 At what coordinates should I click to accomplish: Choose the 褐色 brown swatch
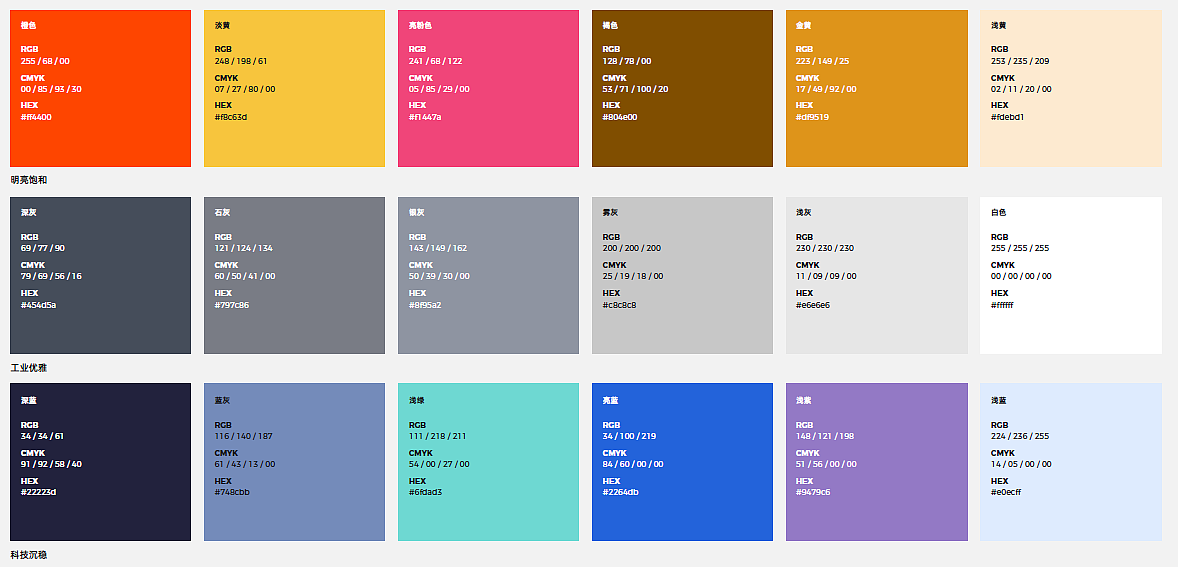coord(682,89)
